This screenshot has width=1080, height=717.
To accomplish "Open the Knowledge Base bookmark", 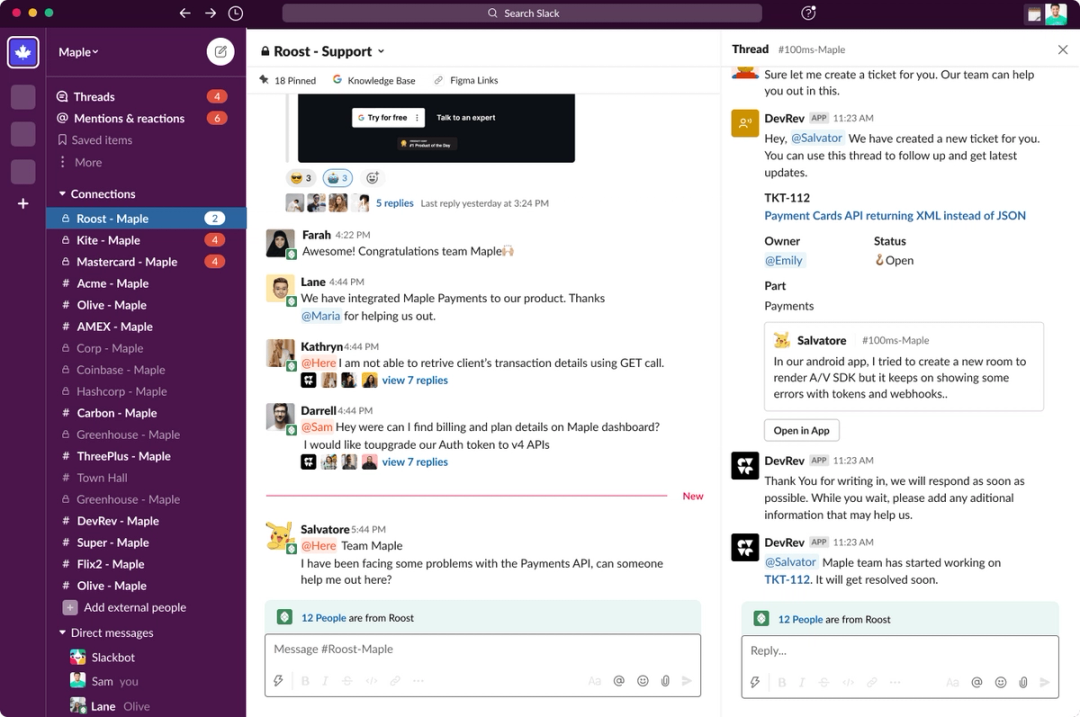I will (x=374, y=81).
